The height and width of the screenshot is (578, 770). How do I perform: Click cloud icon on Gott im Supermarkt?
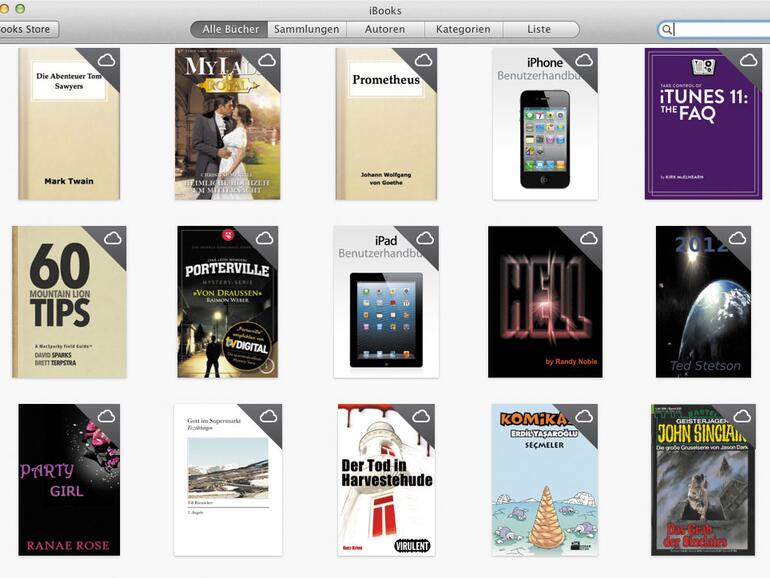coord(269,416)
